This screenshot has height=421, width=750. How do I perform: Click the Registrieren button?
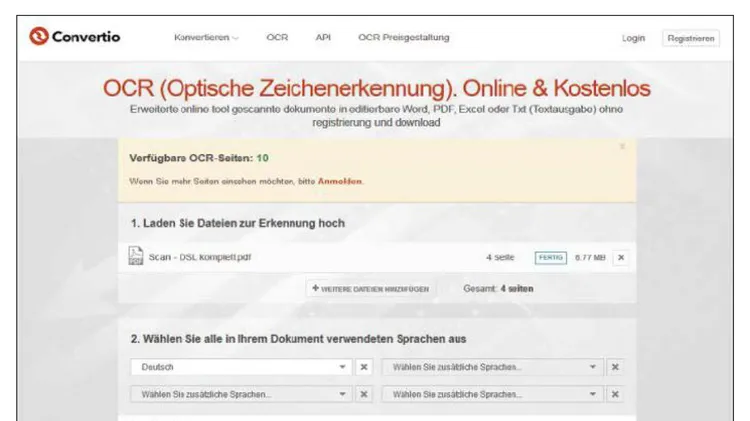[x=691, y=38]
